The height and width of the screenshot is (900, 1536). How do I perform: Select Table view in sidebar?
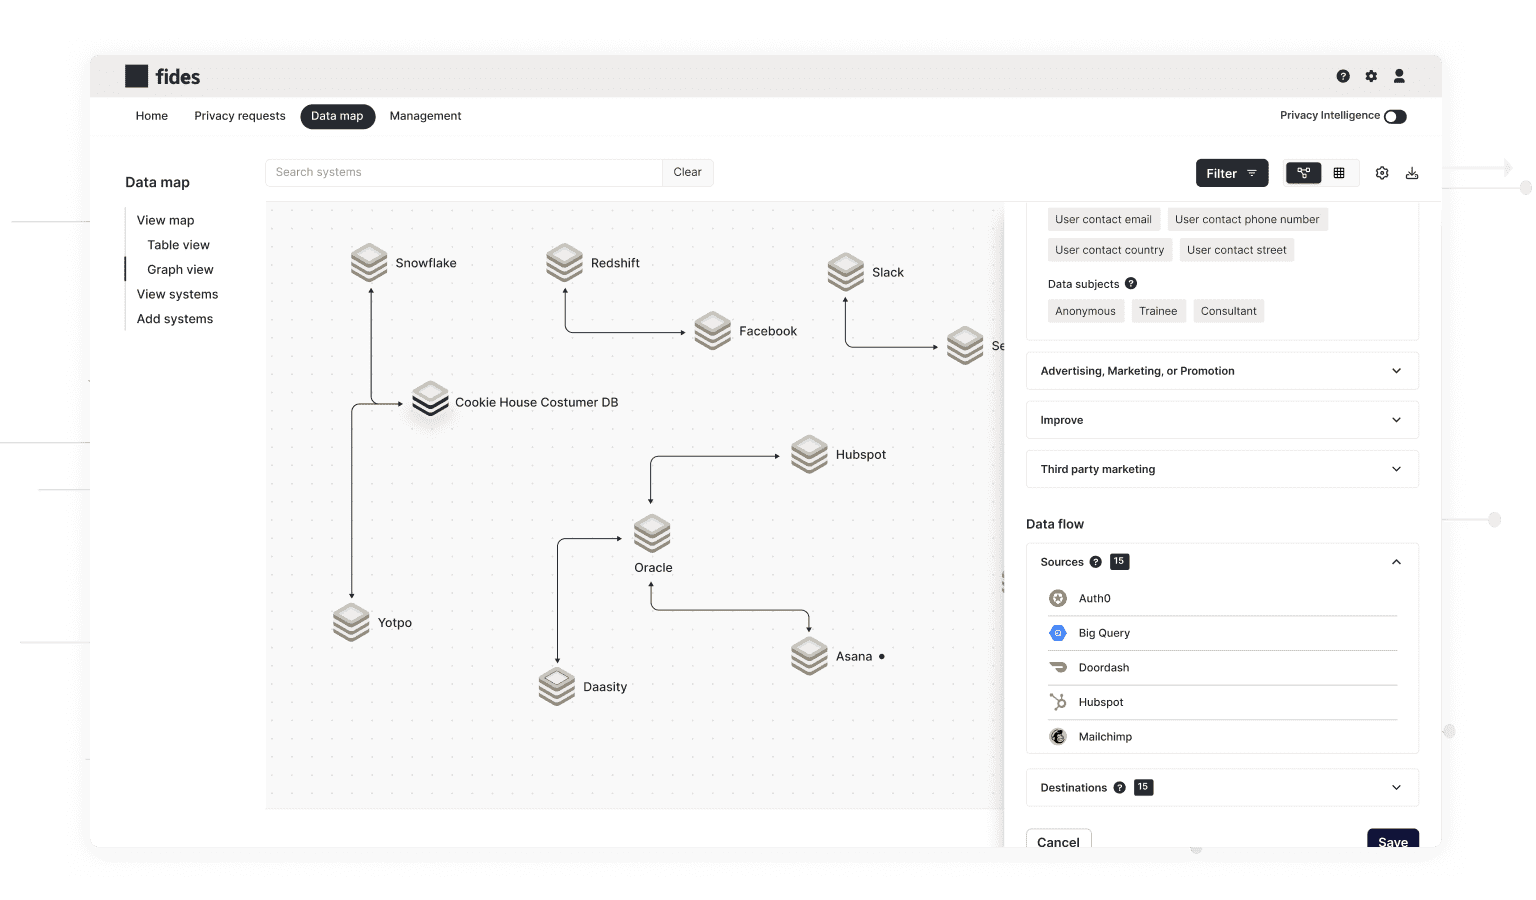[178, 245]
